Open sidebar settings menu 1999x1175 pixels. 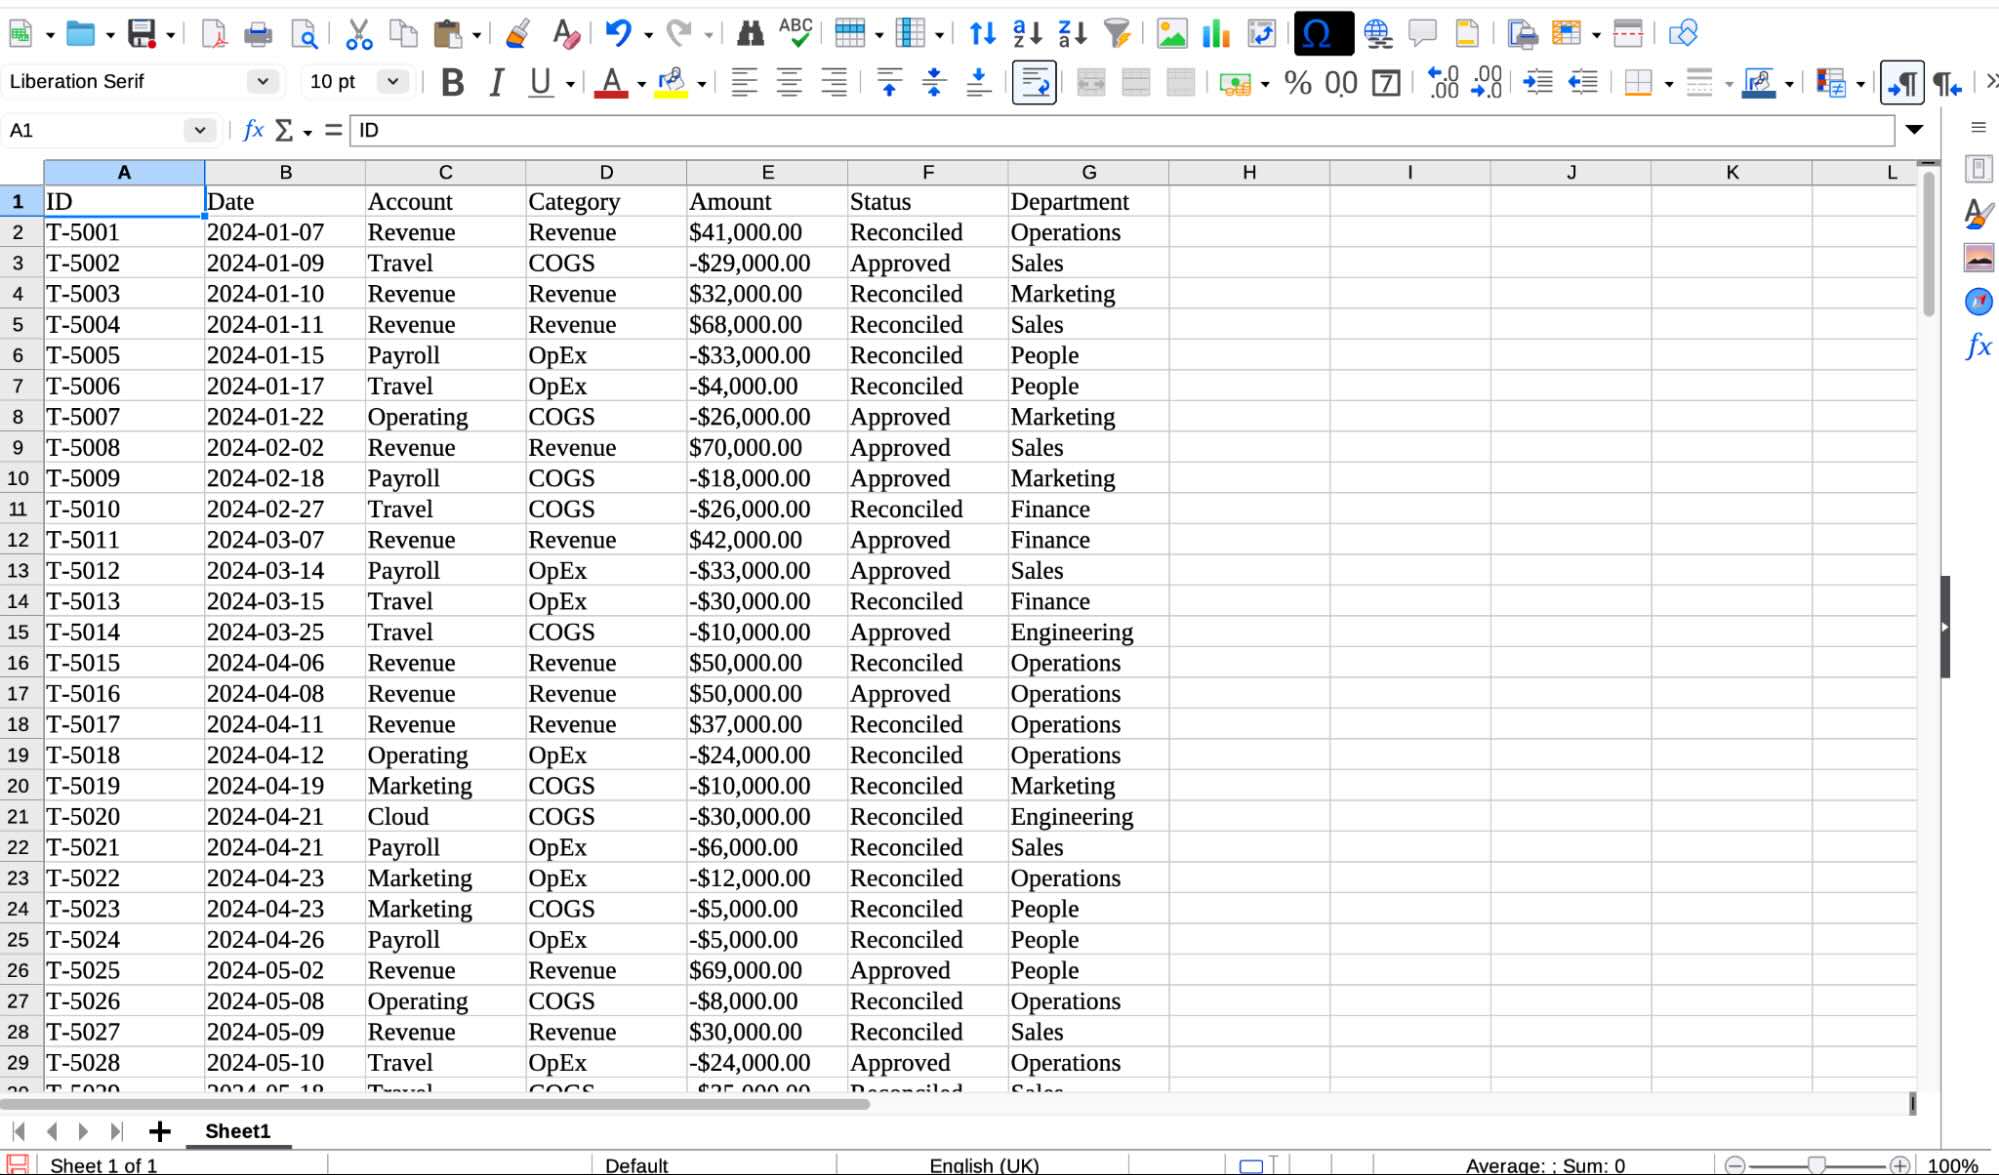point(1978,127)
